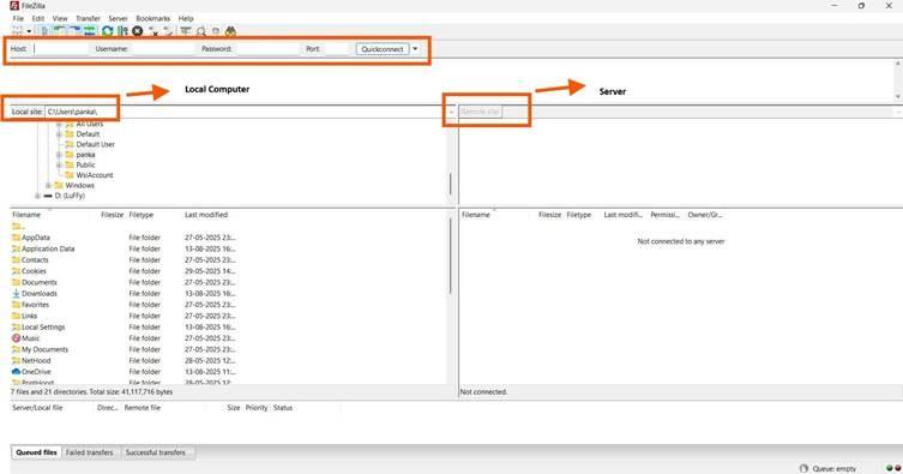Click into the Host input field
Viewport: 903px width, 474px height.
pyautogui.click(x=60, y=48)
